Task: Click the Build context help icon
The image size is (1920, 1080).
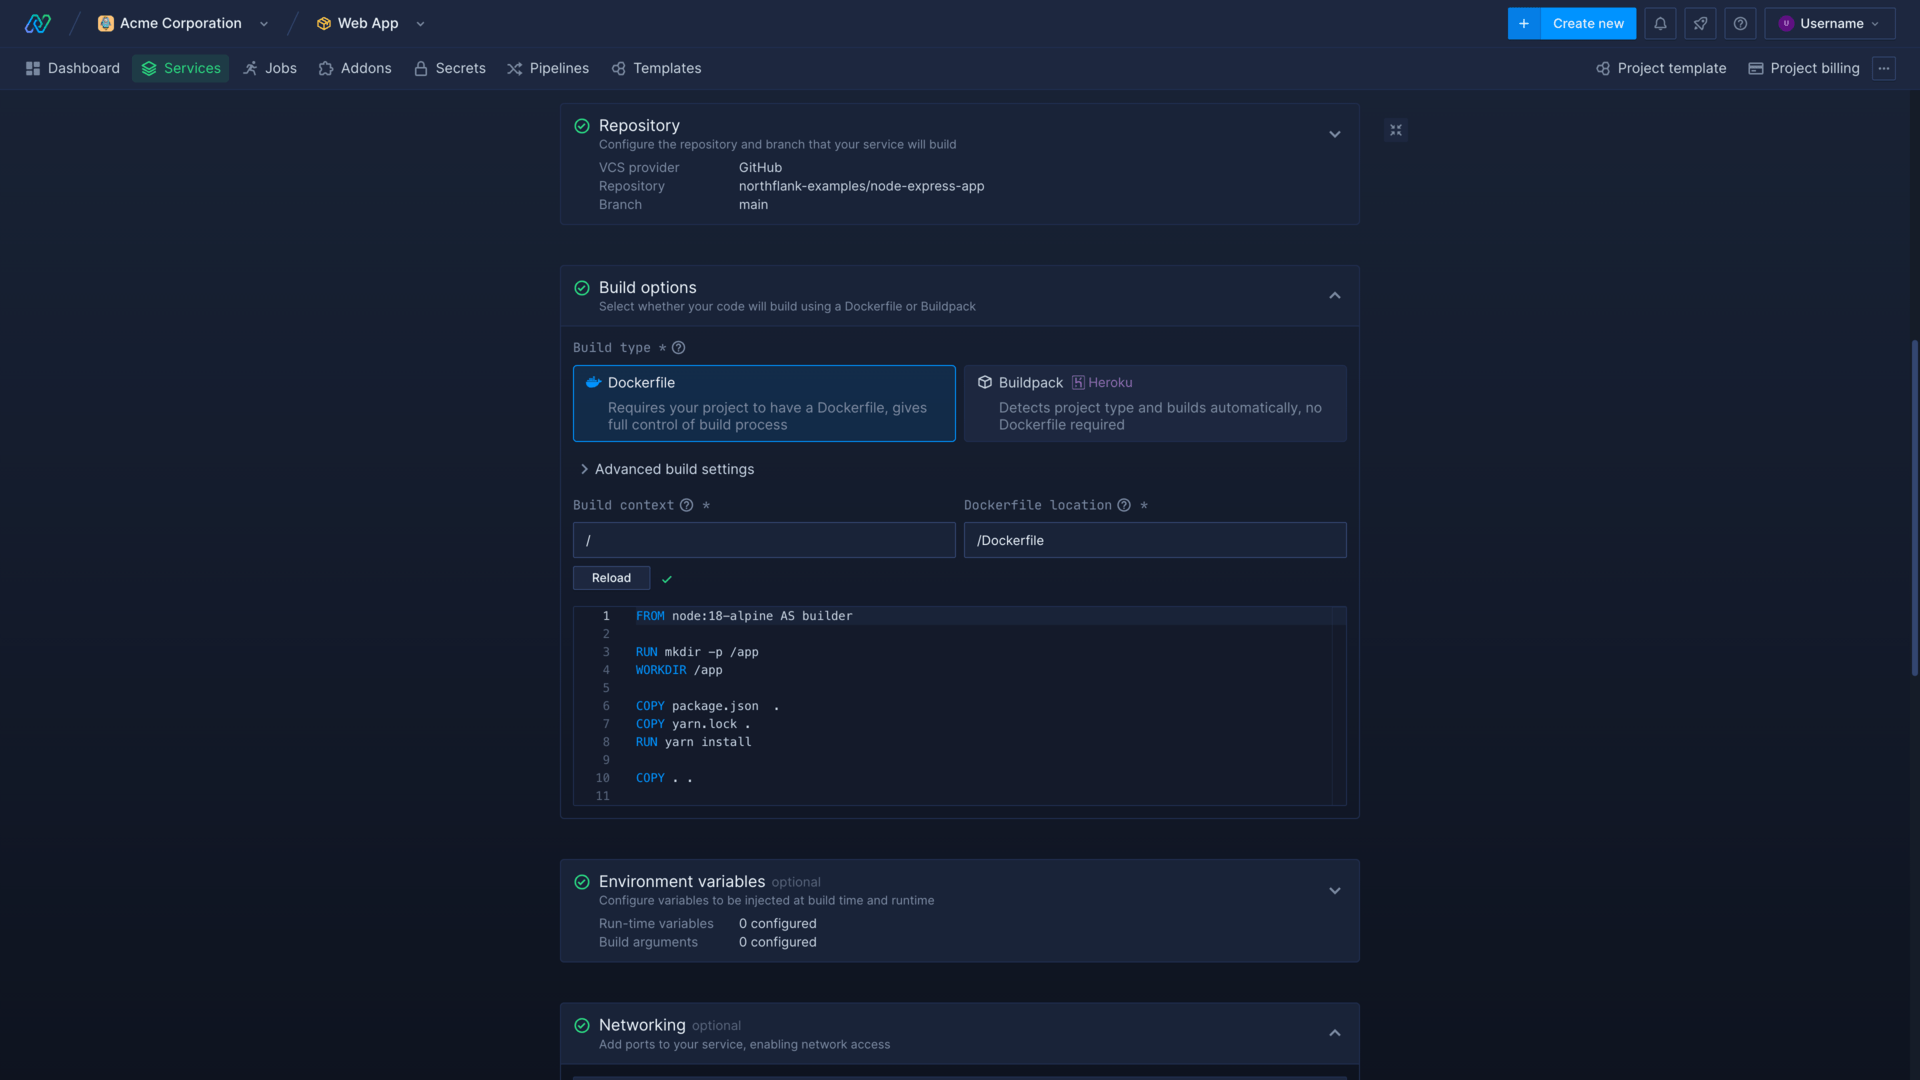Action: [x=687, y=505]
